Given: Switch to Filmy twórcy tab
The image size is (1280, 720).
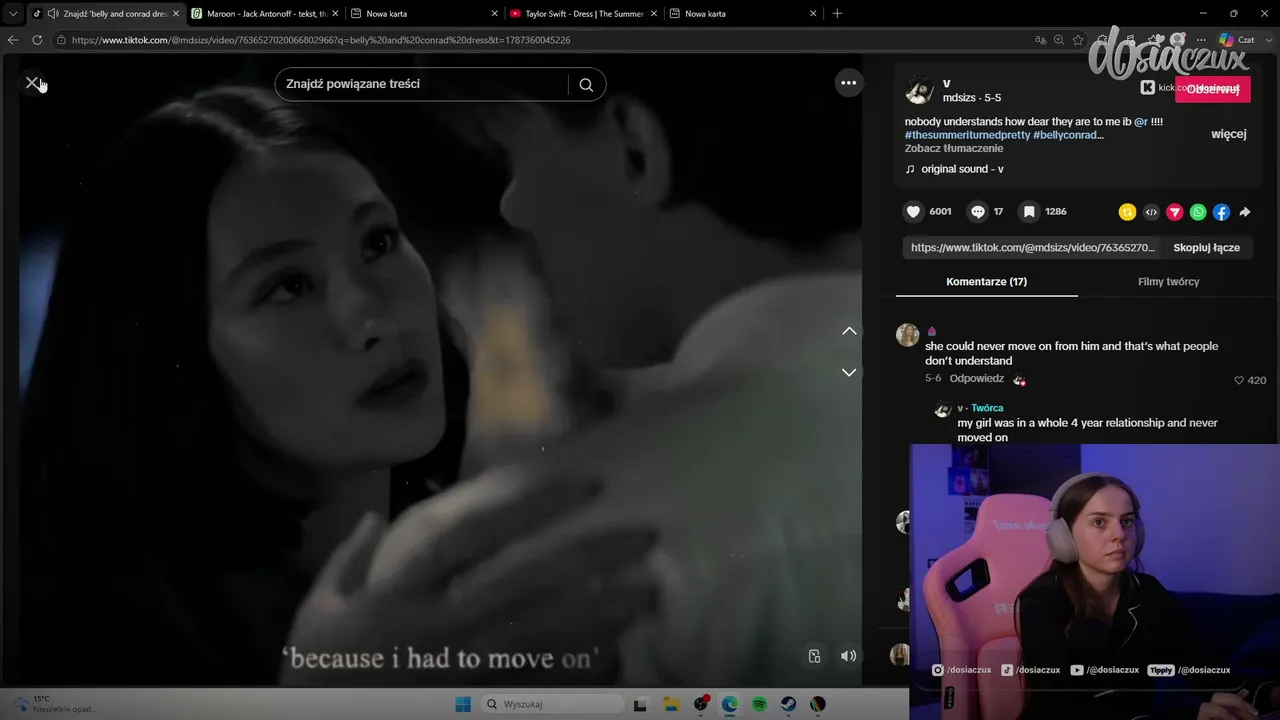Looking at the screenshot, I should pyautogui.click(x=1168, y=282).
